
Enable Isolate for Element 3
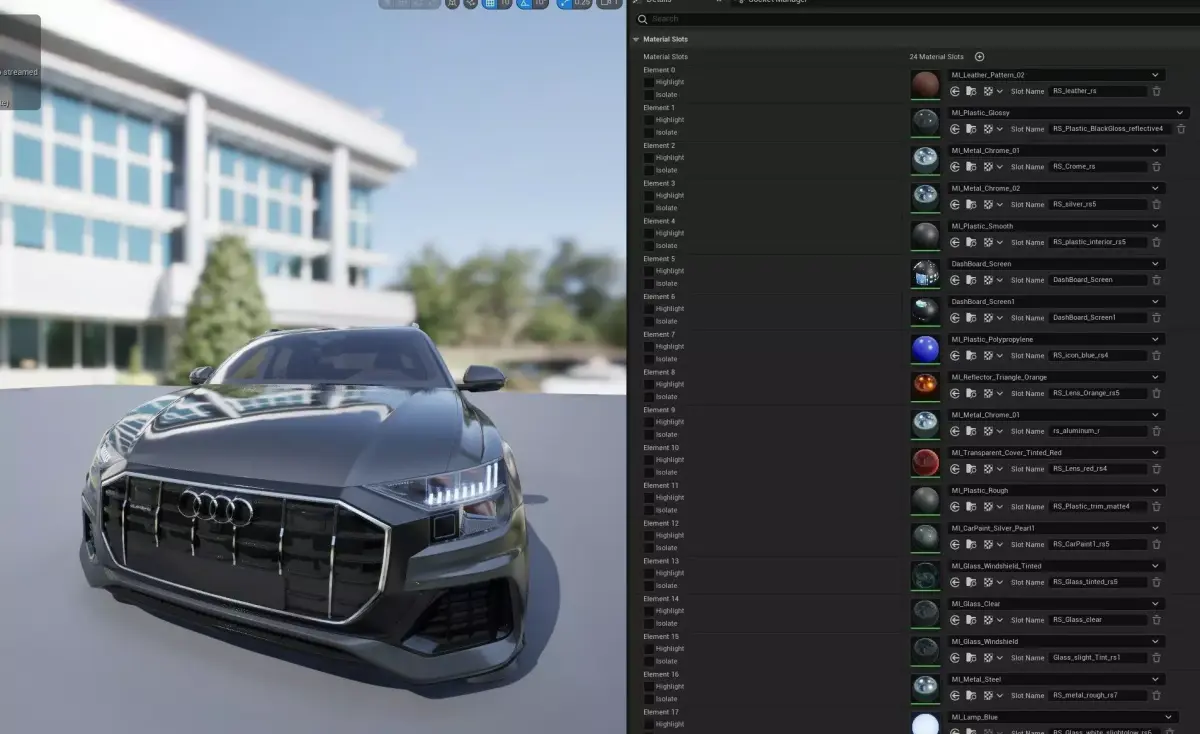coord(649,208)
